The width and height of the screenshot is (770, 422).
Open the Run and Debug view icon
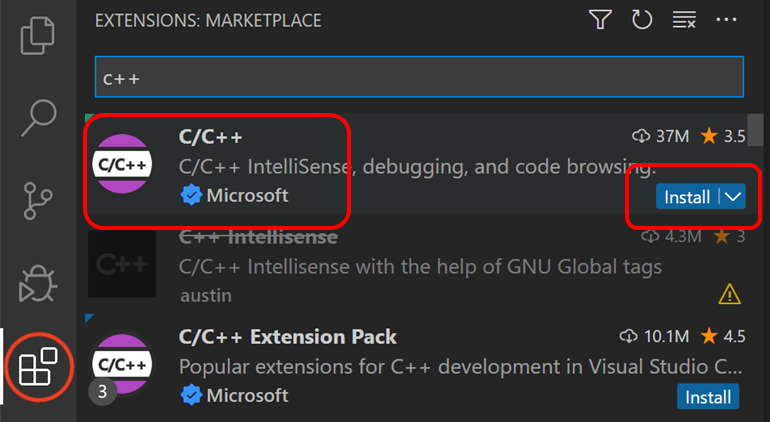pos(37,284)
